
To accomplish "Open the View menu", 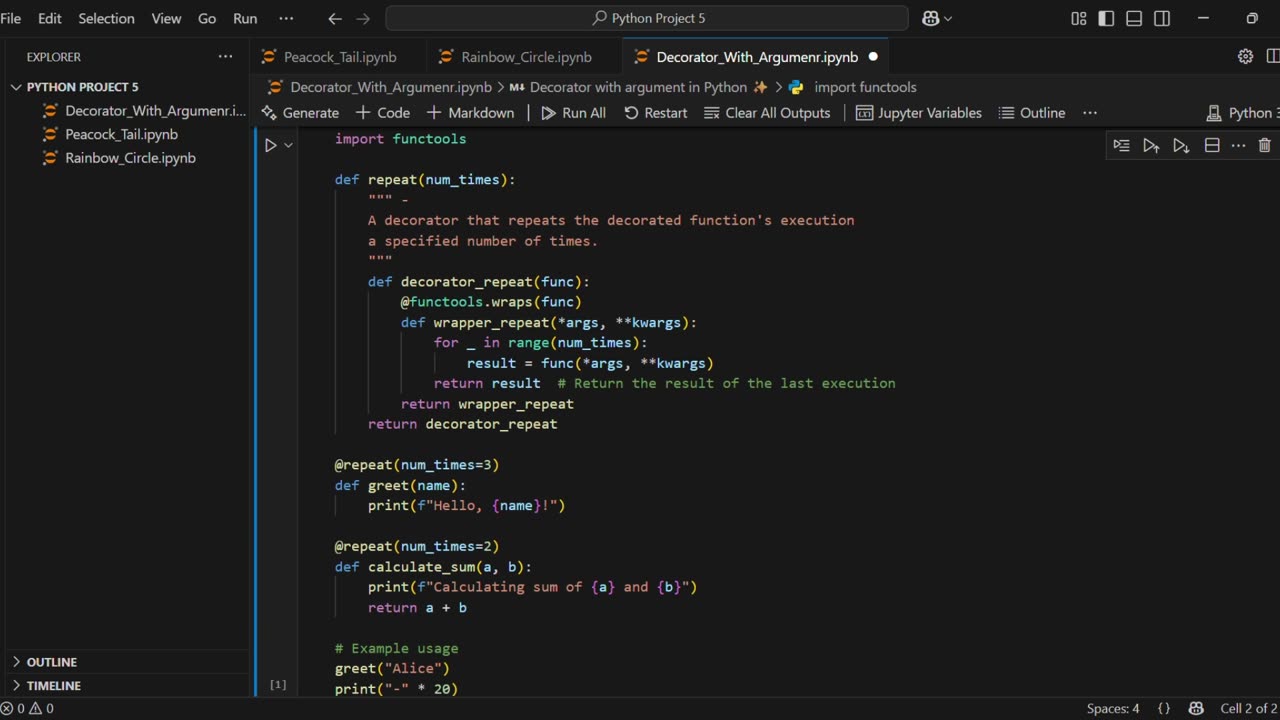I will click(x=166, y=18).
